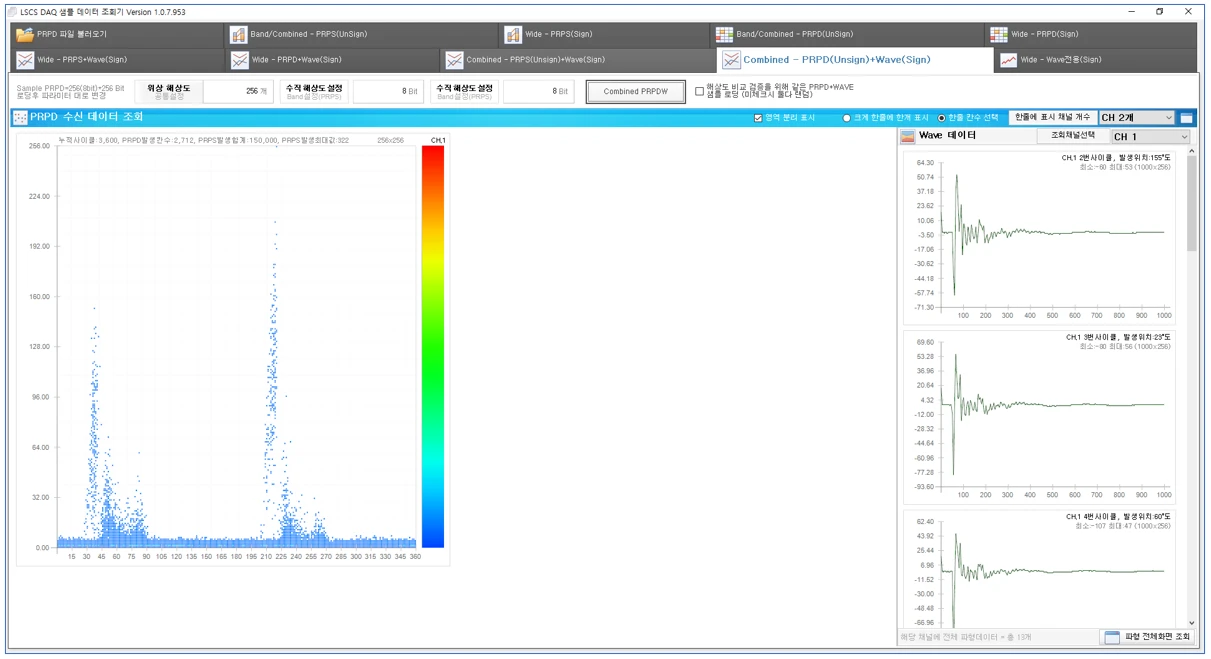Click grid icon of Band/Combined PRPD tab

pos(724,35)
